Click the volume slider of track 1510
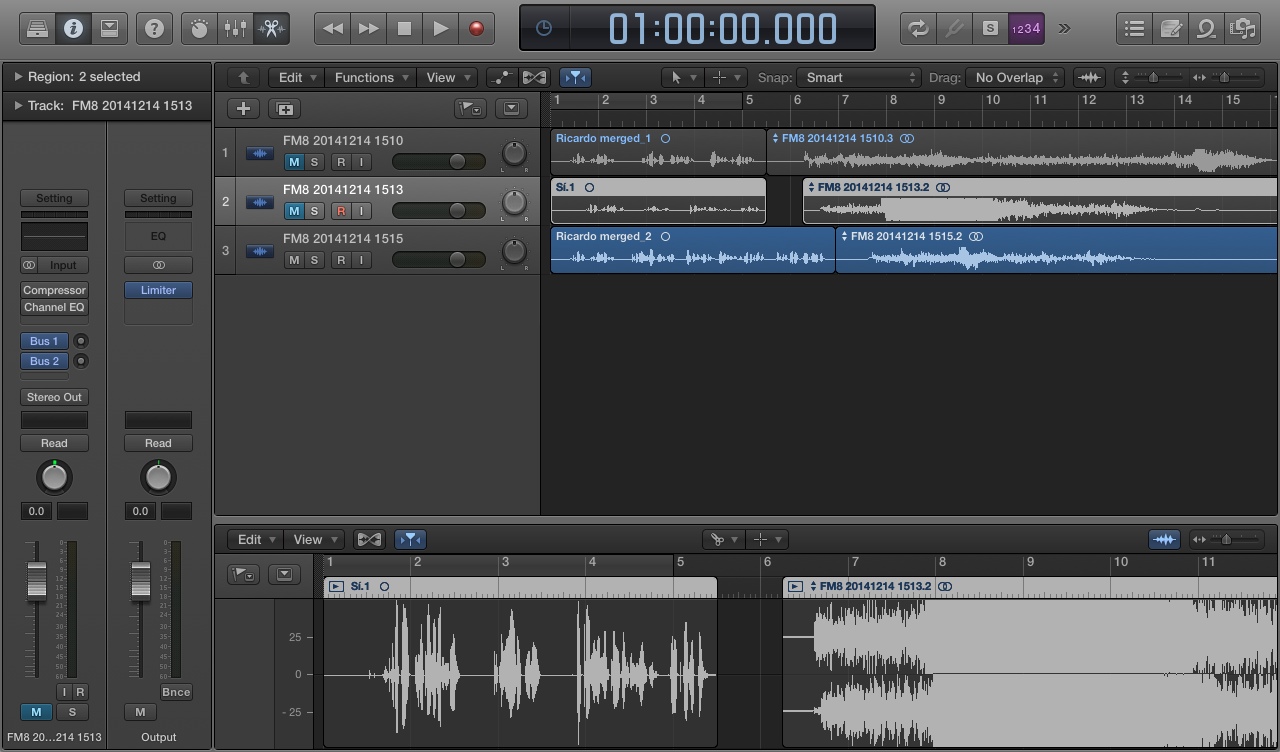 pos(439,162)
